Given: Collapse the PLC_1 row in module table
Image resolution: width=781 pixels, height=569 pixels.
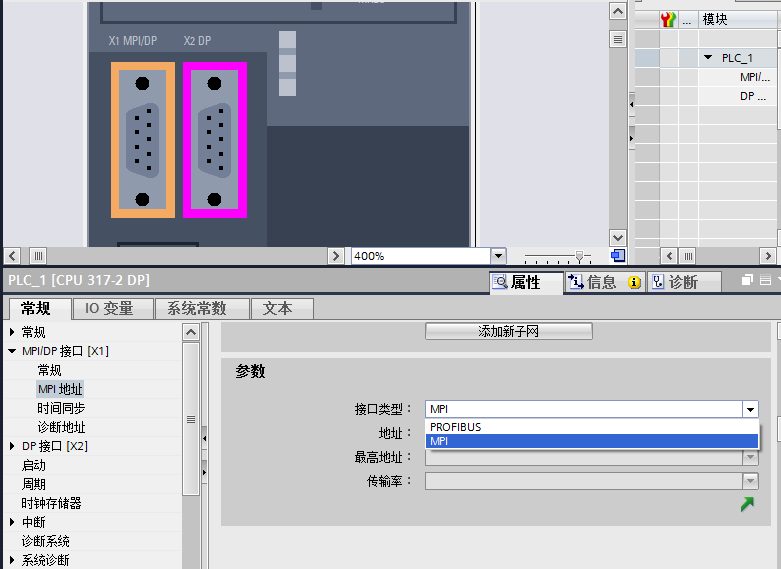Looking at the screenshot, I should tap(709, 58).
